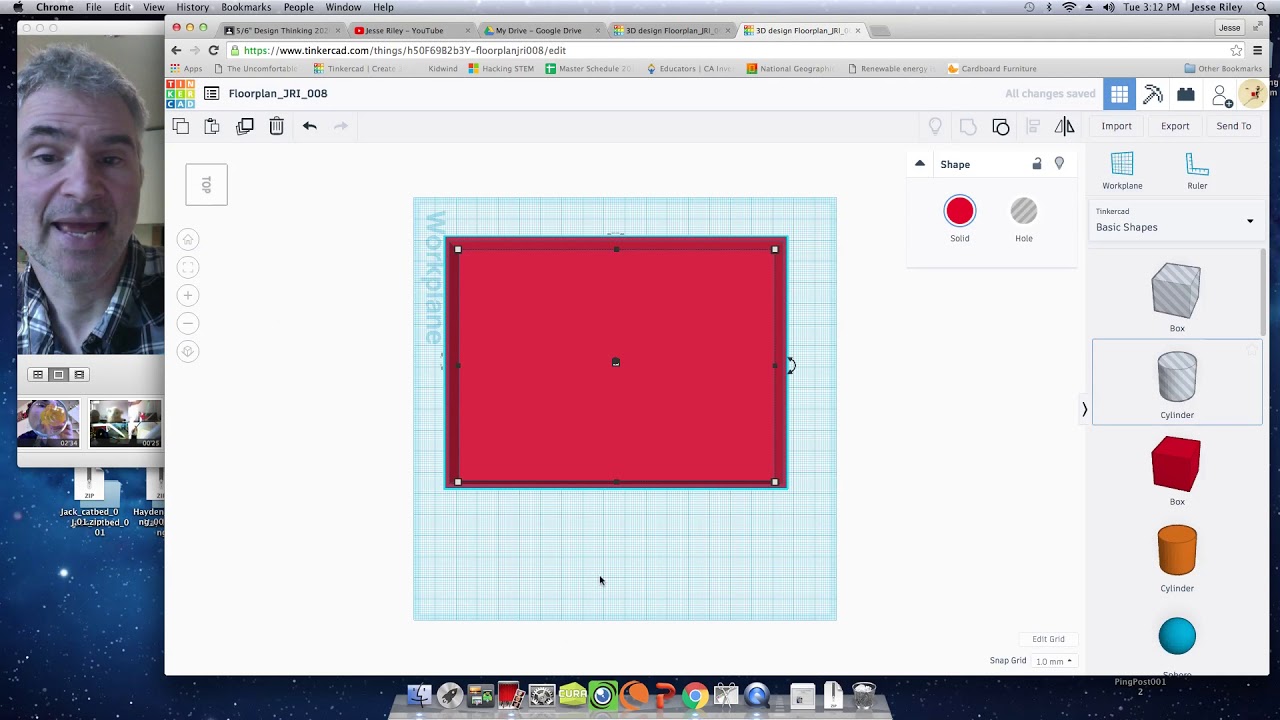This screenshot has height=720, width=1280.
Task: Open the Blocks pickaxe mode icon
Action: pyautogui.click(x=1153, y=94)
